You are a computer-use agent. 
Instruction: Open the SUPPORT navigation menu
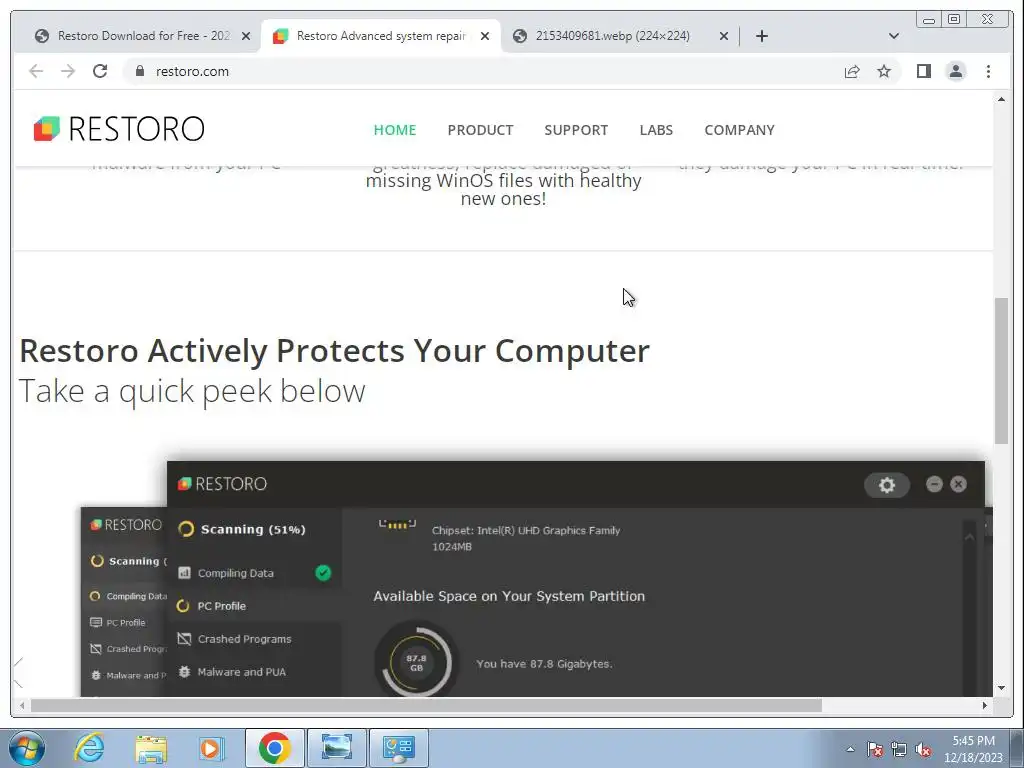pyautogui.click(x=576, y=130)
